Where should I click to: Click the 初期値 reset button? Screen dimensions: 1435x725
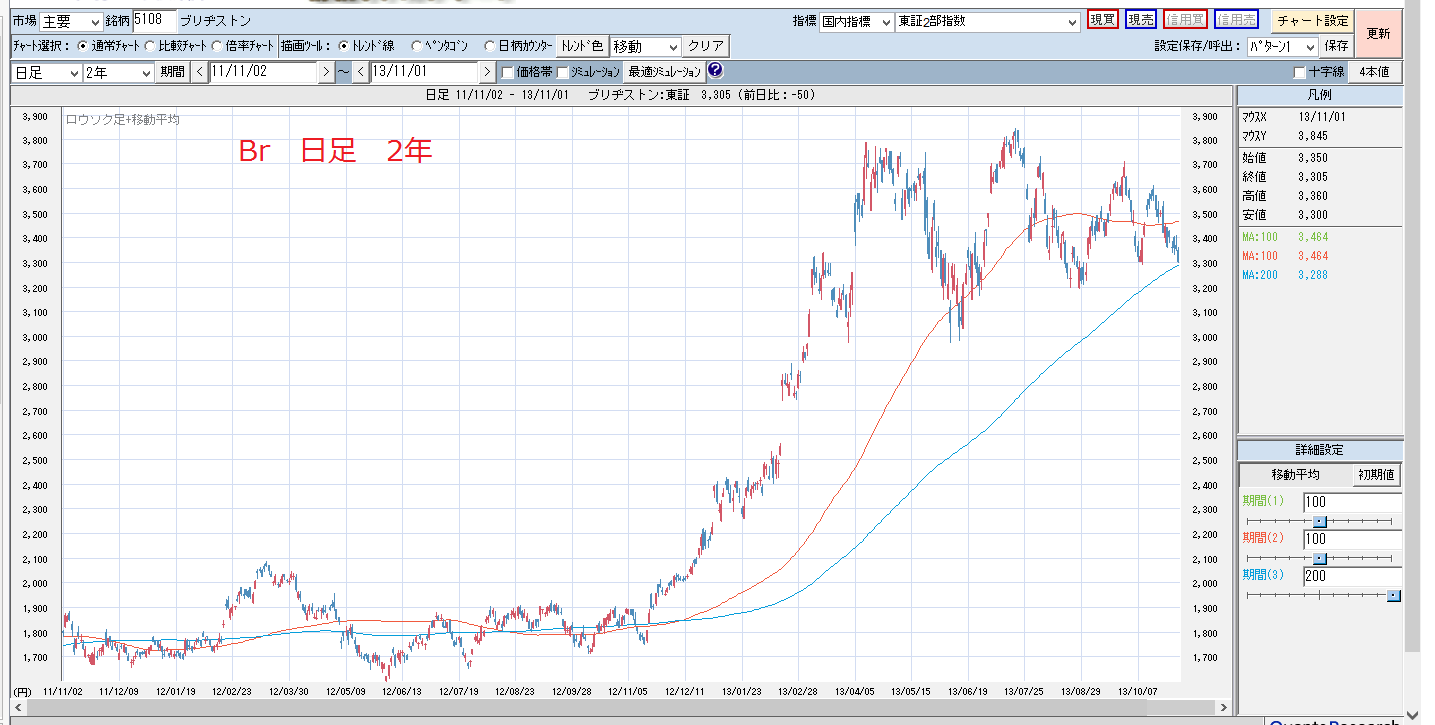point(1377,475)
